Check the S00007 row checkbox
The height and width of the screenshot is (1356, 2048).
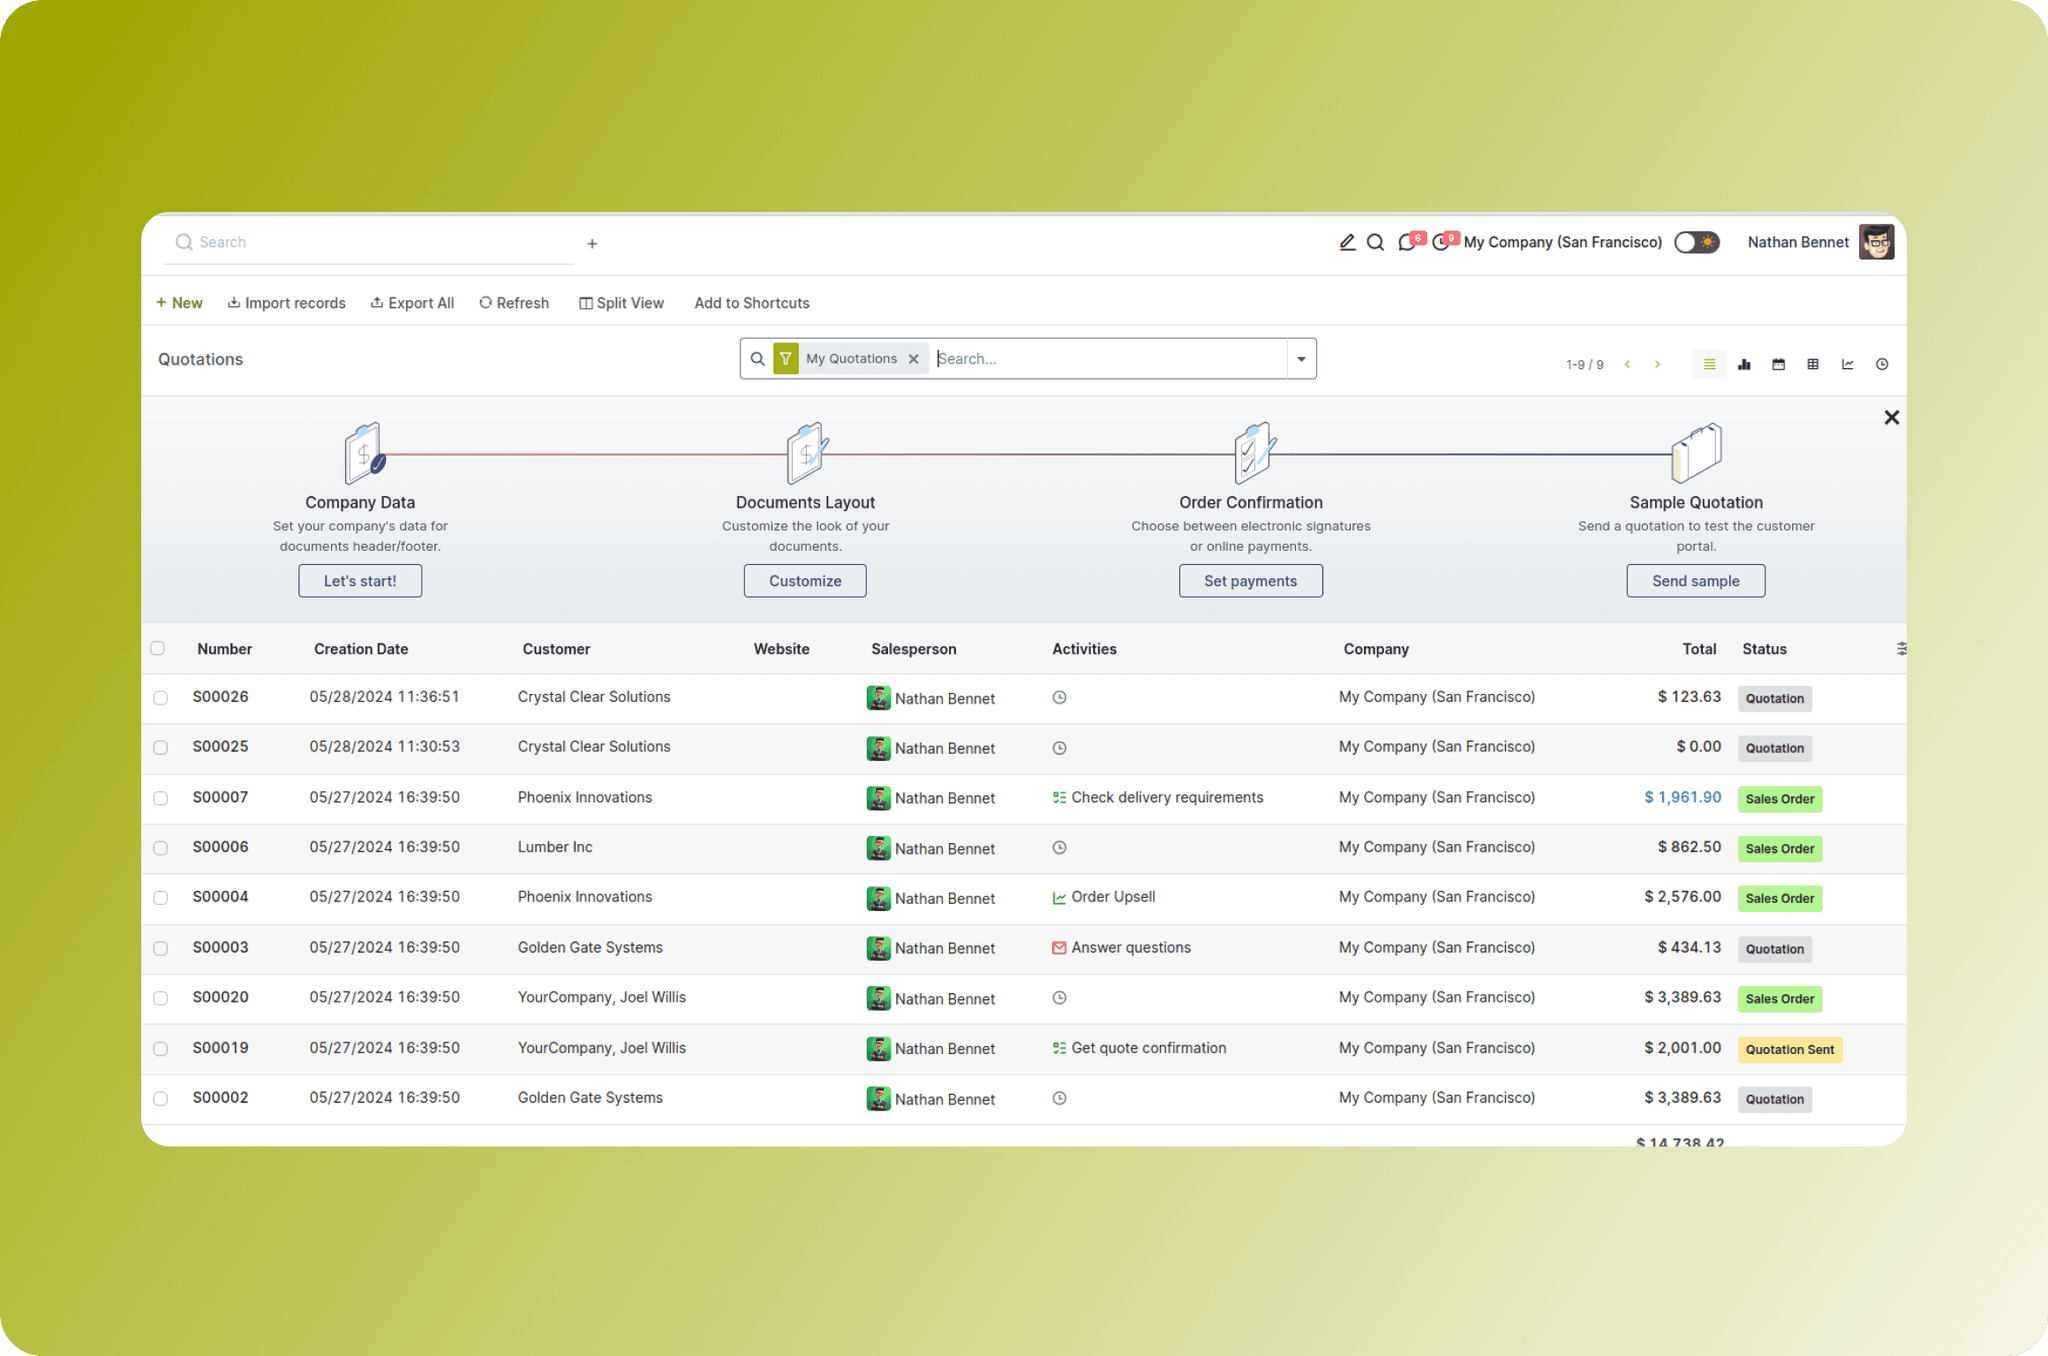click(x=160, y=798)
